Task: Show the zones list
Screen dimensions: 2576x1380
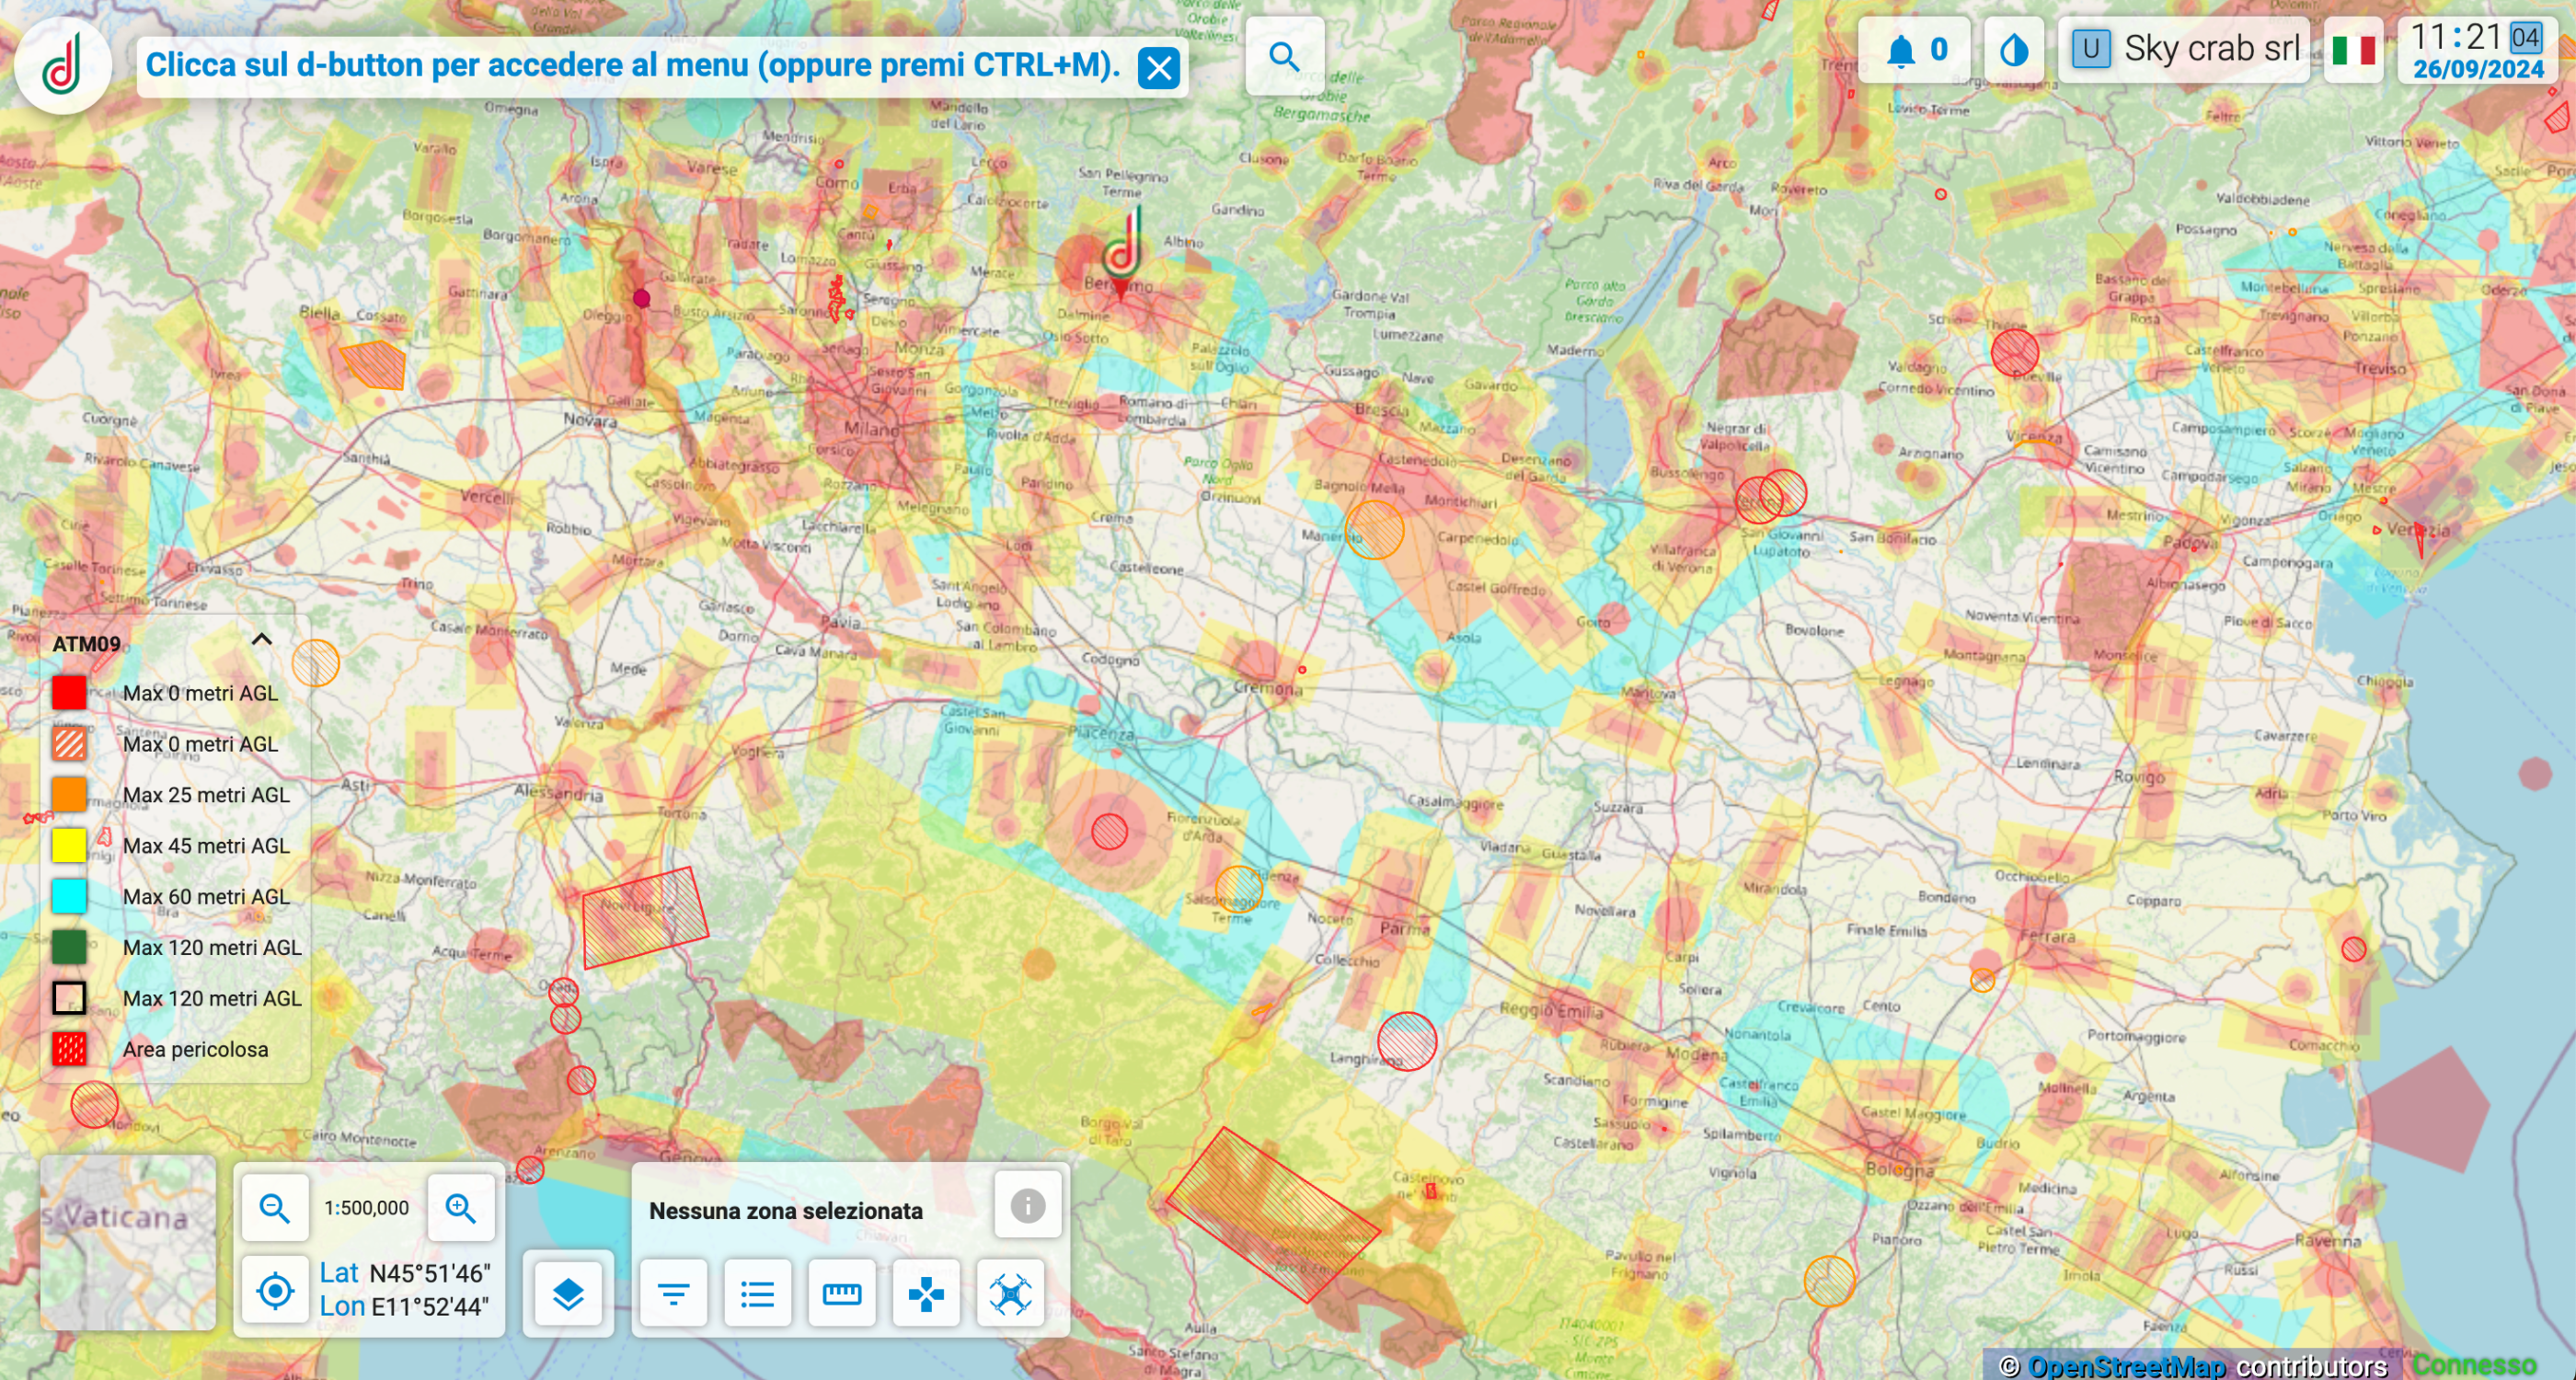Action: (757, 1294)
